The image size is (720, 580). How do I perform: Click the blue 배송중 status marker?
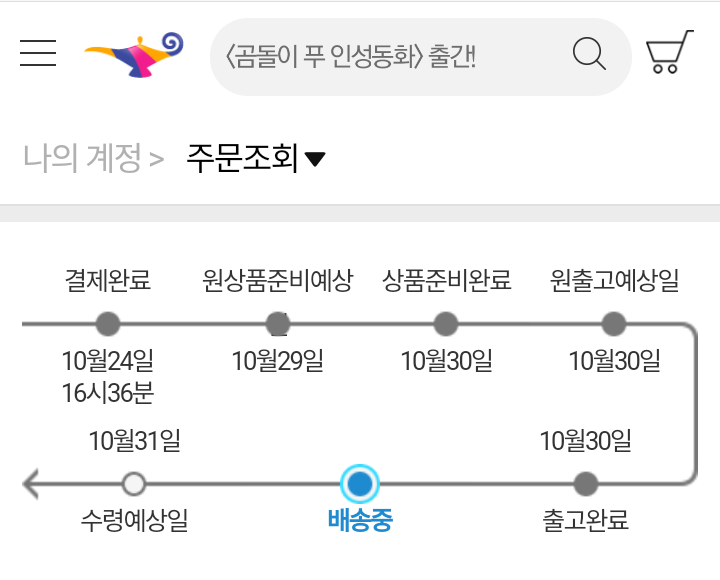(x=360, y=484)
